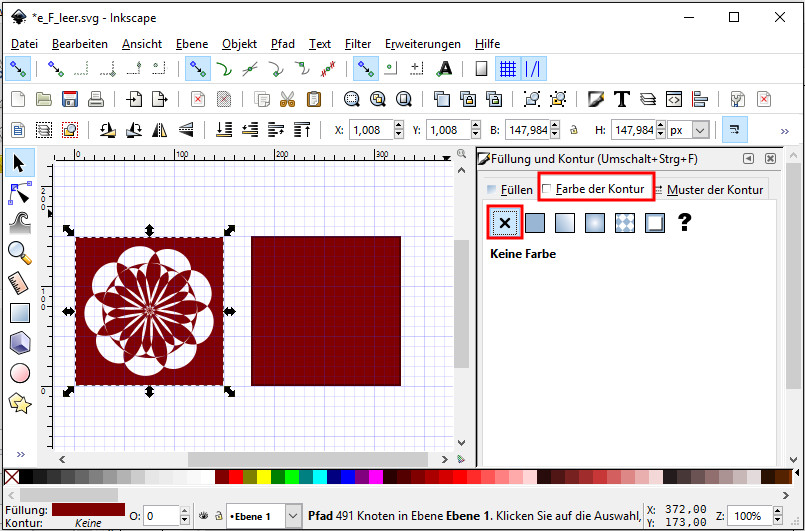
Task: Select Pattern paint button
Action: (x=624, y=222)
